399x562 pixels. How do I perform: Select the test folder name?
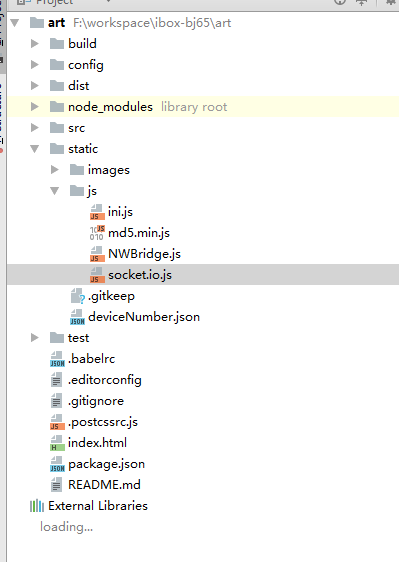pyautogui.click(x=79, y=338)
